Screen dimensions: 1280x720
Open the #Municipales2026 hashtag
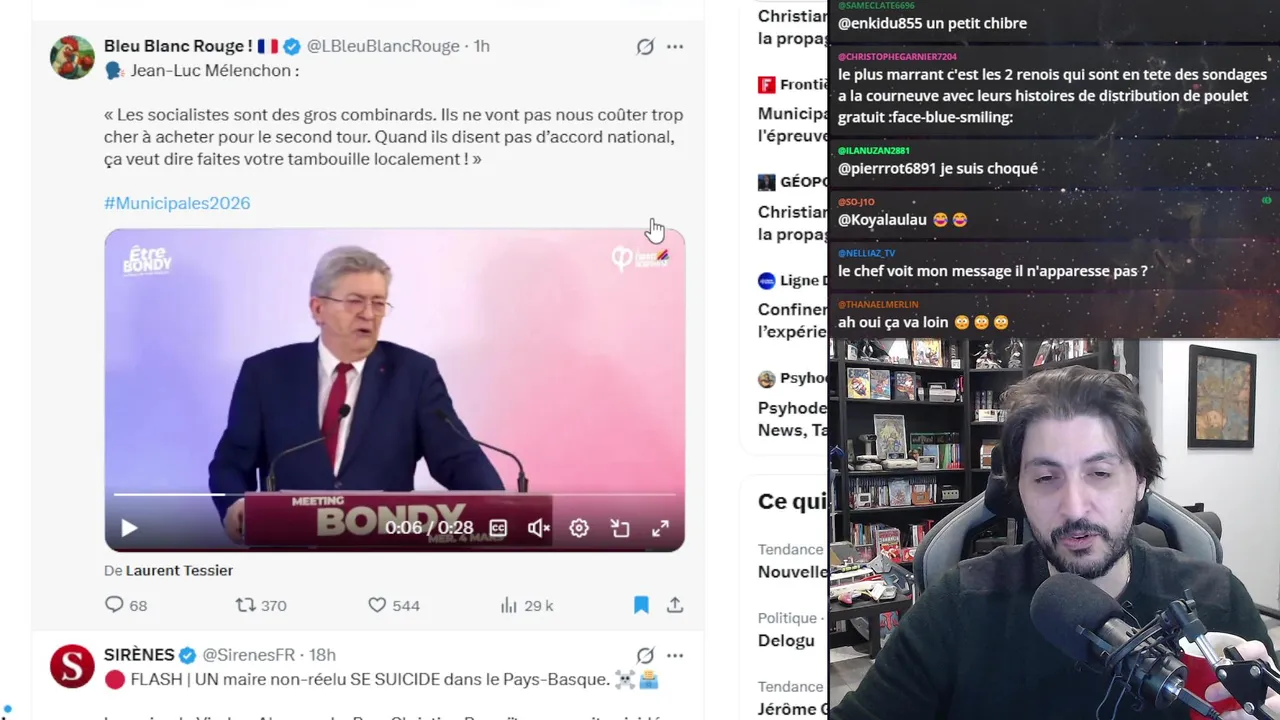[177, 203]
